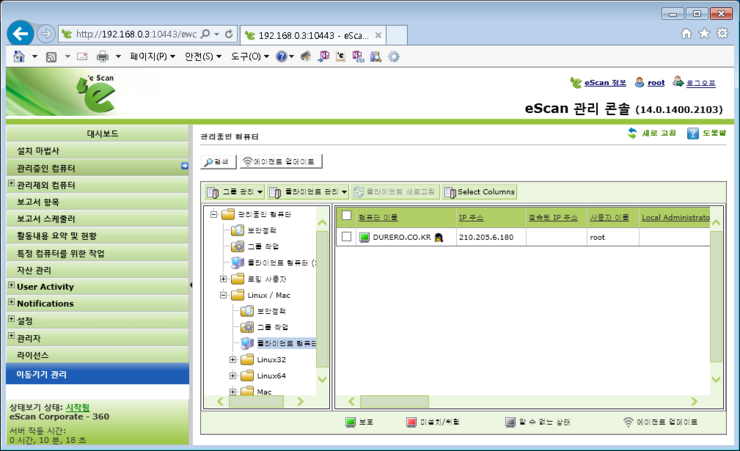Open 설치 마법사 in sidebar
The height and width of the screenshot is (451, 740).
98,150
